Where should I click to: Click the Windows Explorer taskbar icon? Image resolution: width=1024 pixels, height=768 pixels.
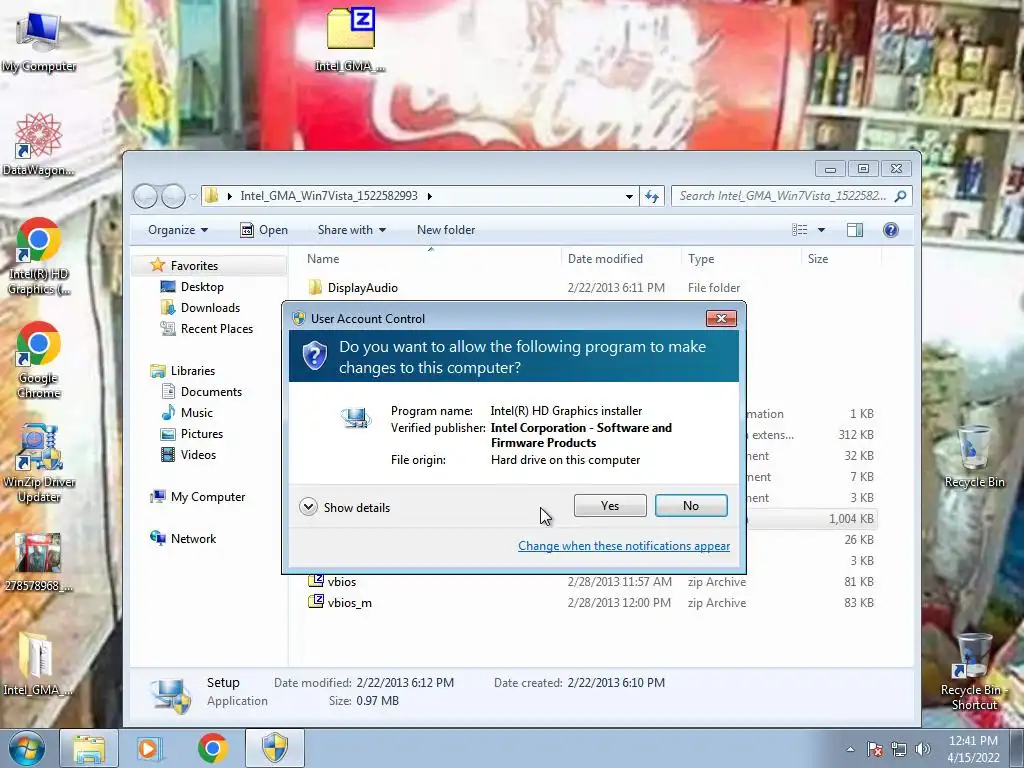click(x=89, y=748)
